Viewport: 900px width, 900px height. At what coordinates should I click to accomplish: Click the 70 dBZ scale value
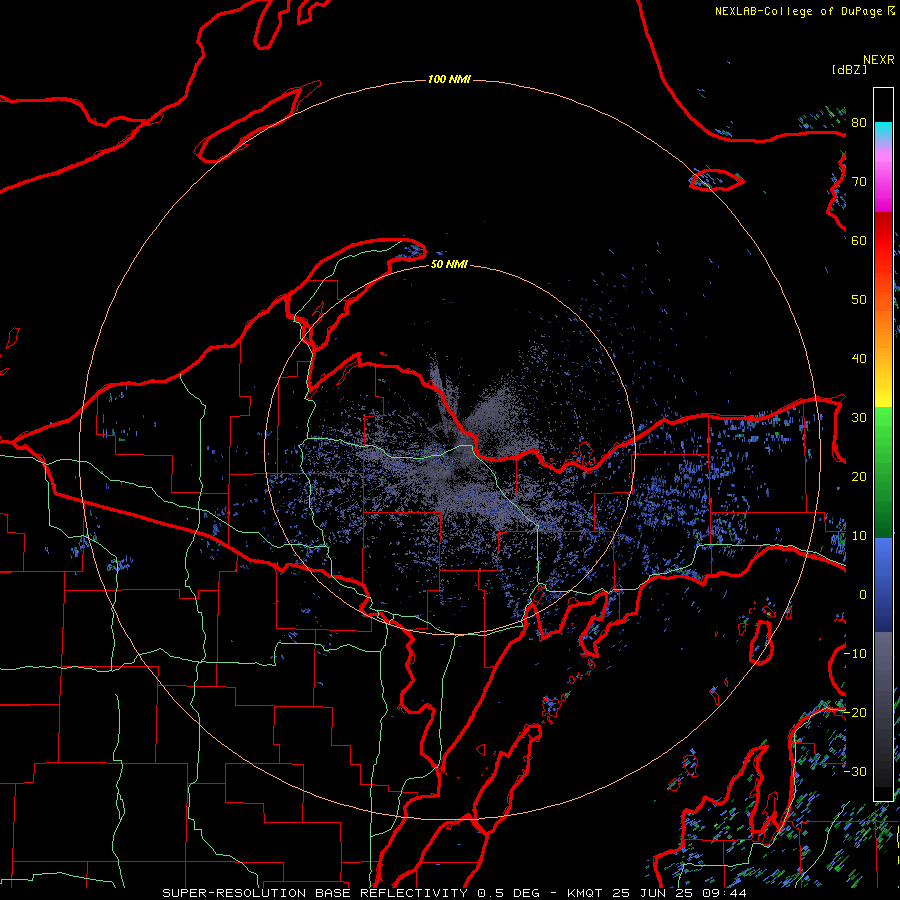pyautogui.click(x=859, y=181)
